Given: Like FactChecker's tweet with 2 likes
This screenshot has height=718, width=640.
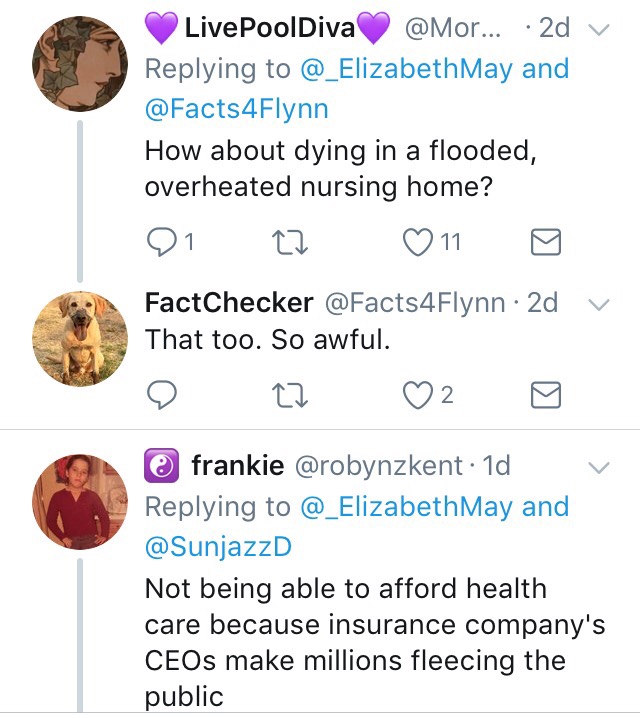Looking at the screenshot, I should click(417, 396).
